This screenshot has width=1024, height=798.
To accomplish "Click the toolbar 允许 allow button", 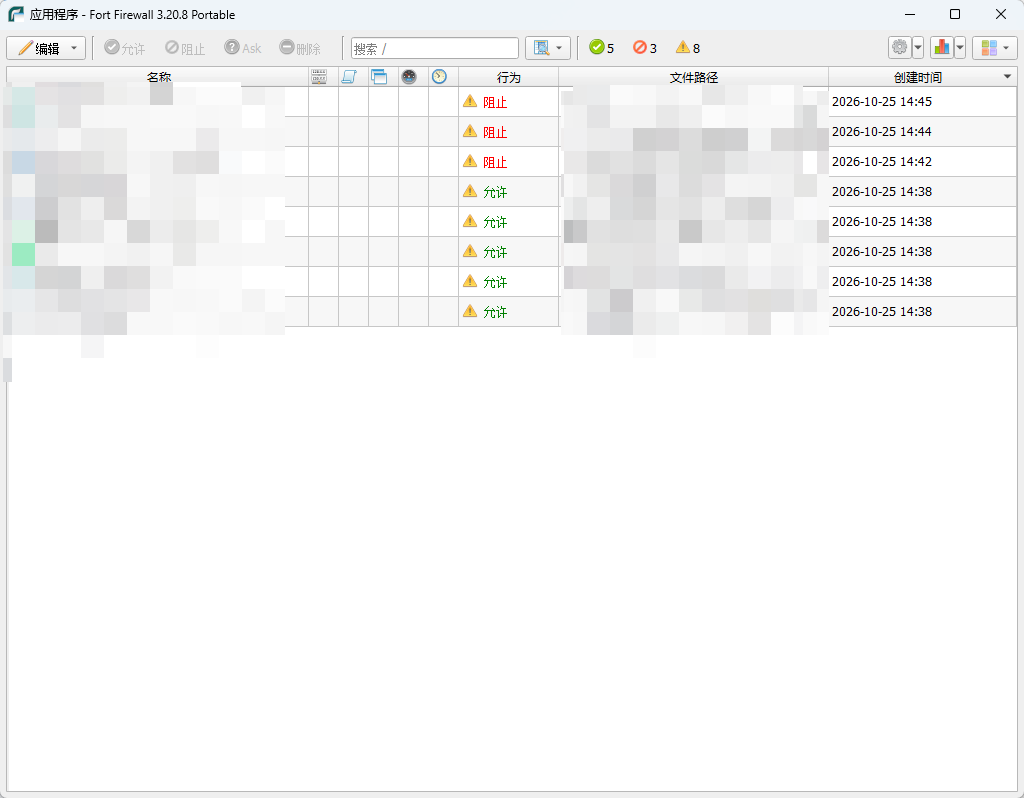I will 125,48.
